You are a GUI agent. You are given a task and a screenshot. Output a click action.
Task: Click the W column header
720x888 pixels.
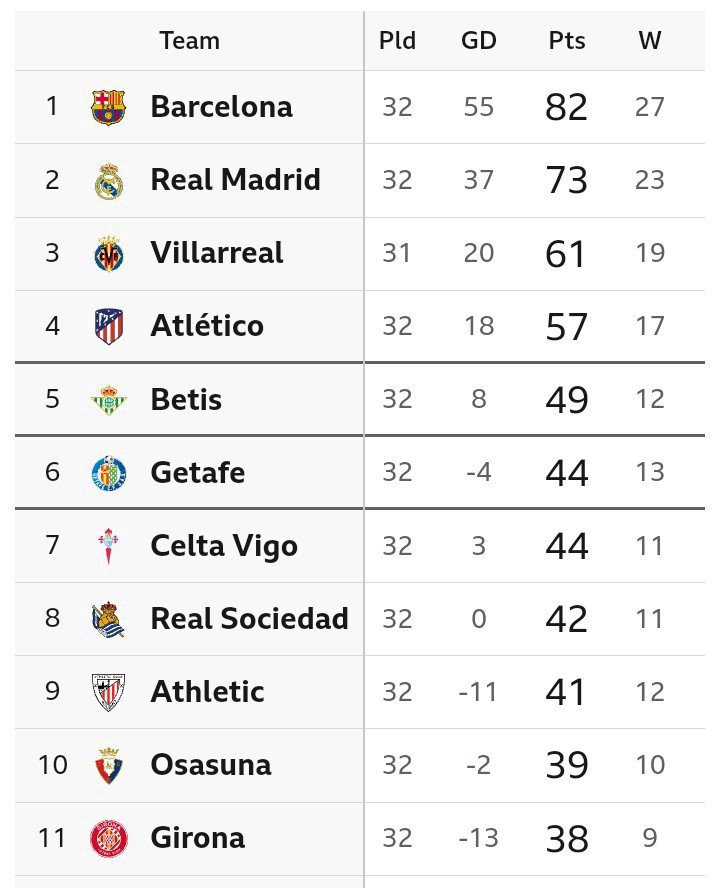coord(650,41)
